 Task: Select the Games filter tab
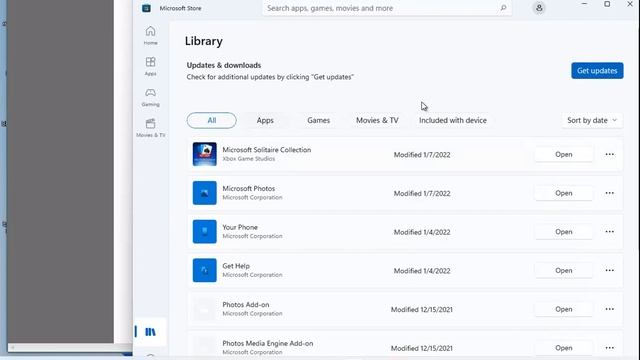[318, 120]
